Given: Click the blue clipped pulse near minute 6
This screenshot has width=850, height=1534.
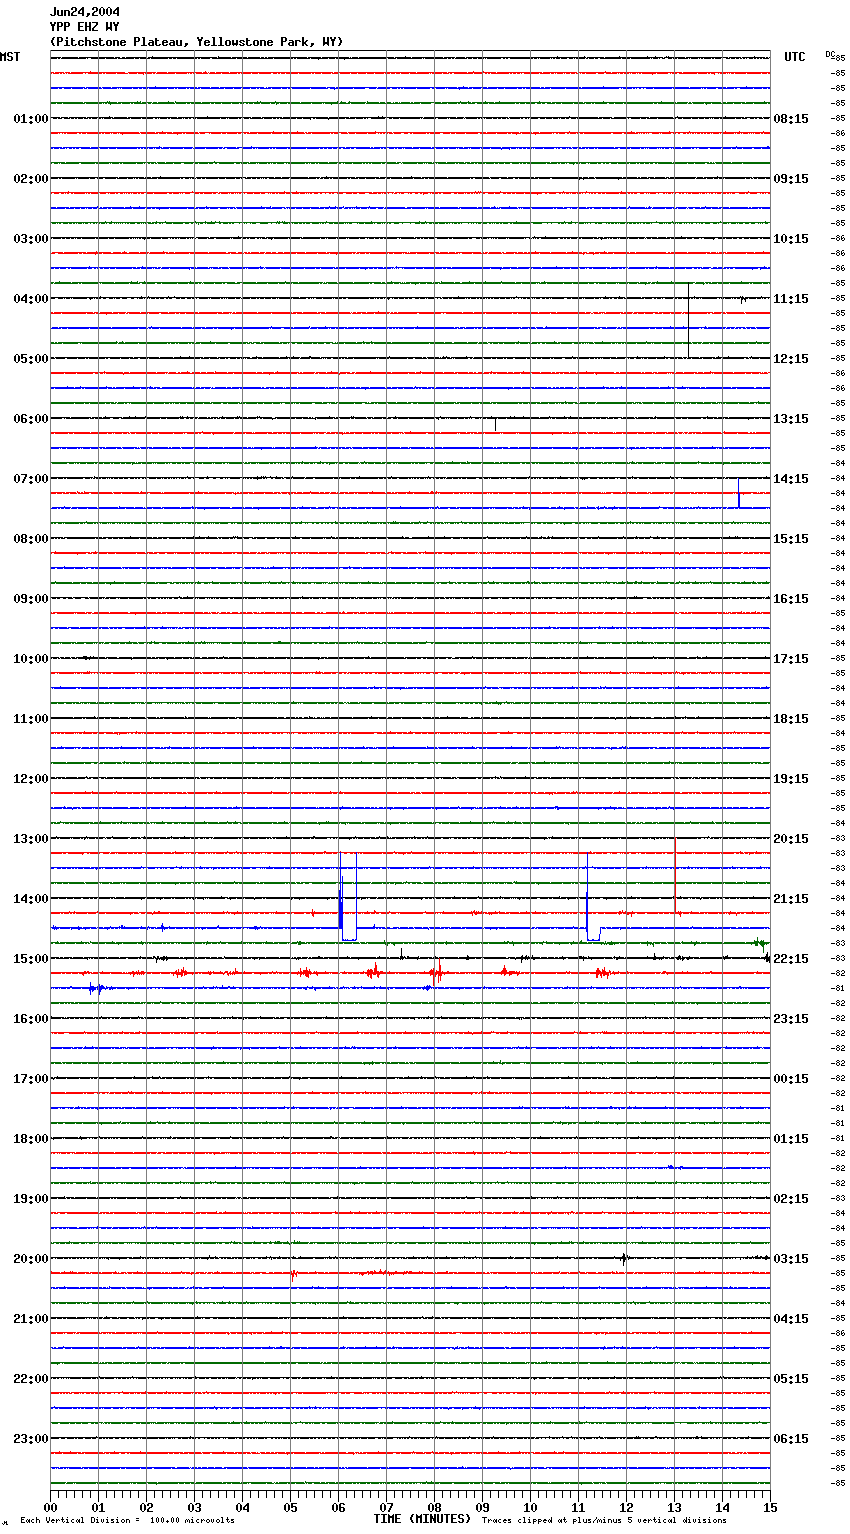Looking at the screenshot, I should point(348,896).
